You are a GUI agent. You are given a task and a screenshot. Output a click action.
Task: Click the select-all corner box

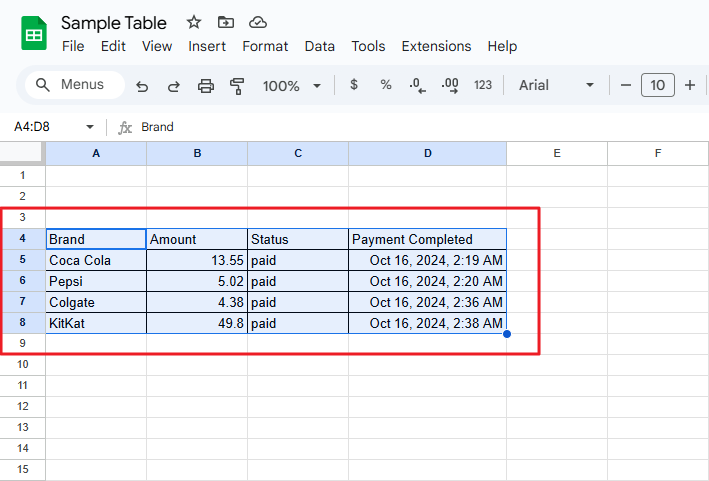[23, 153]
